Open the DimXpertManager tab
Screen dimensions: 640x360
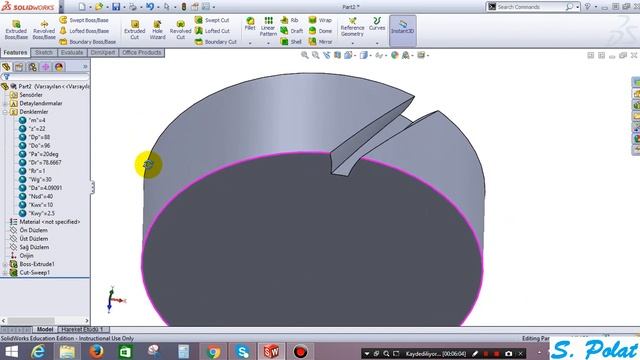point(45,67)
